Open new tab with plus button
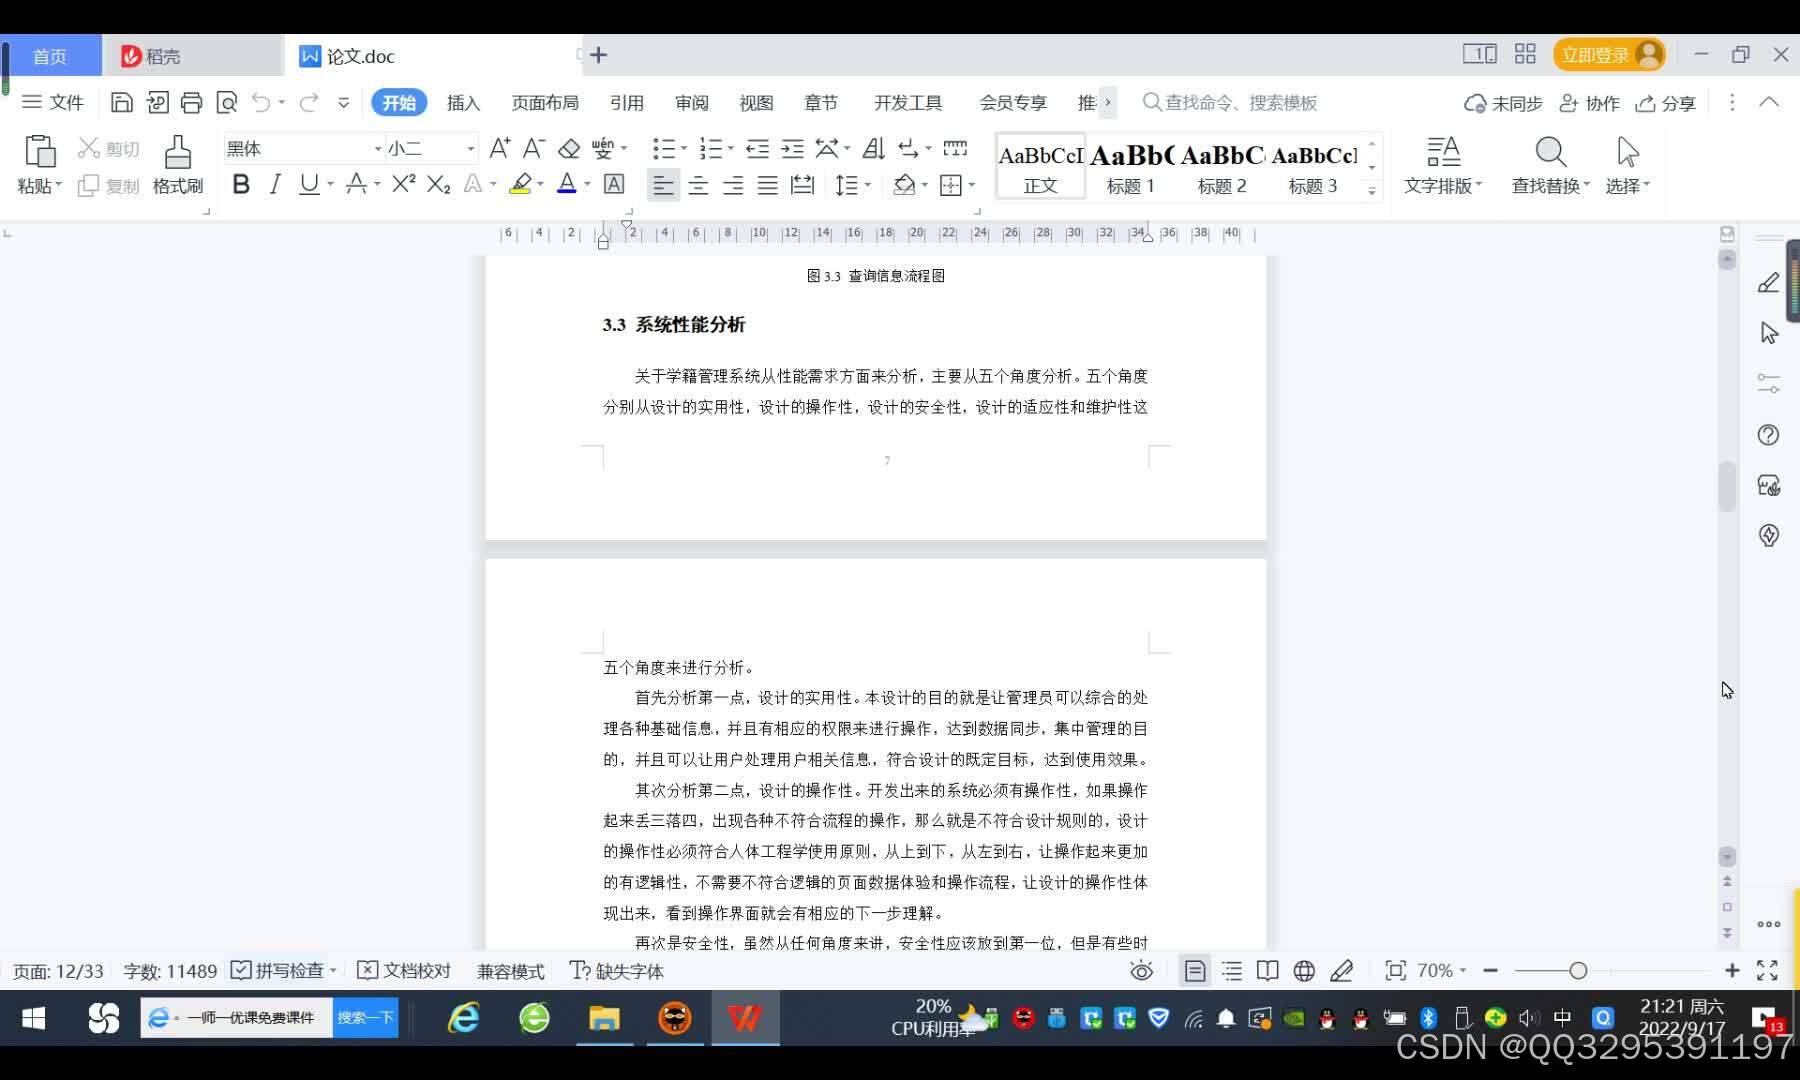 [598, 55]
